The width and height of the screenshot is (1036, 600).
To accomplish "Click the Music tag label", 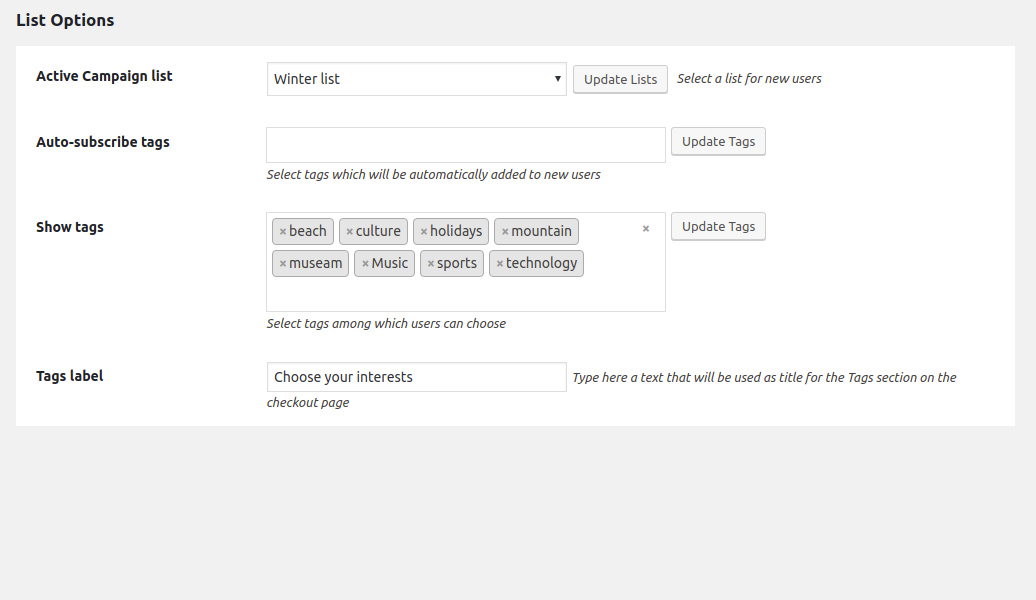I will coord(390,264).
